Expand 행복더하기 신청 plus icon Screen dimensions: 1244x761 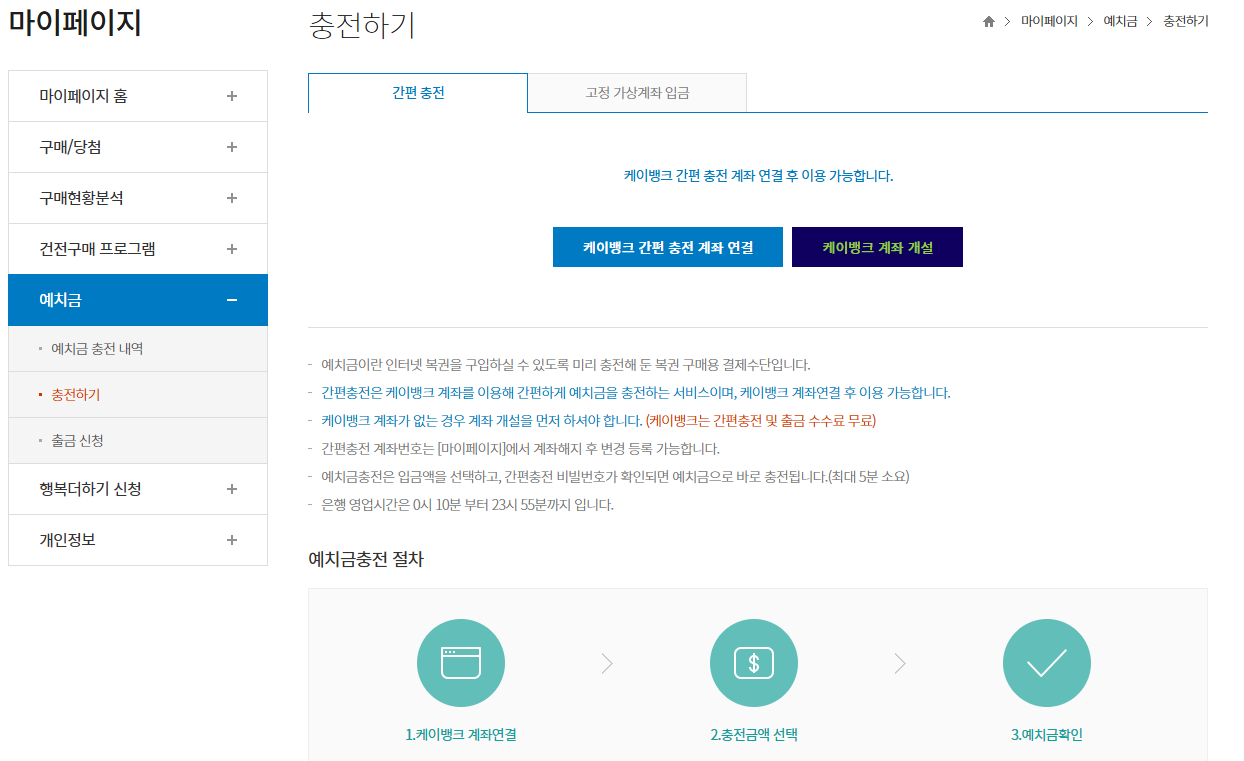coord(232,489)
